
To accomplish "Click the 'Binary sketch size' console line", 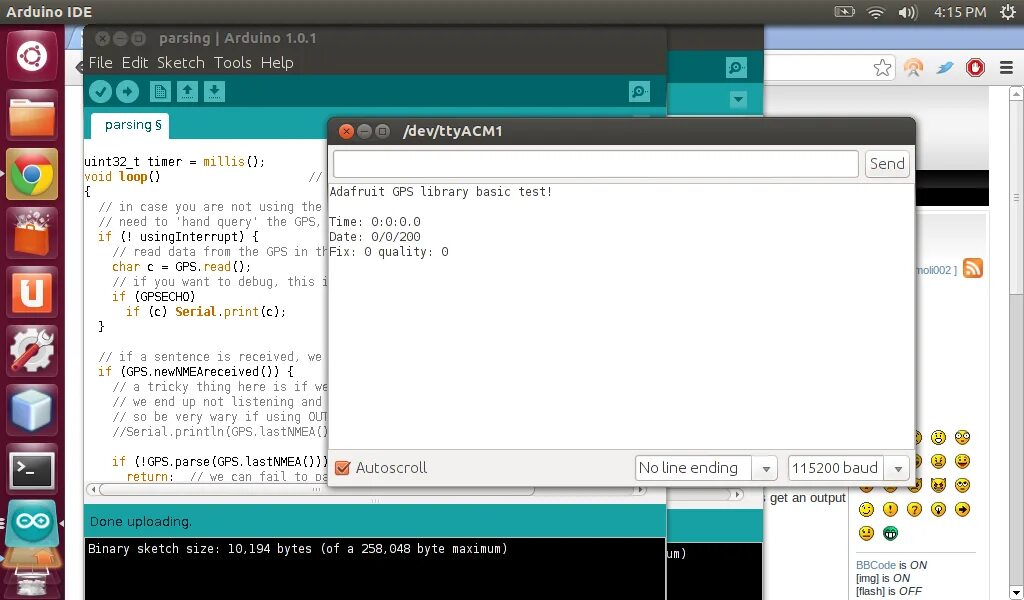I will tap(298, 549).
